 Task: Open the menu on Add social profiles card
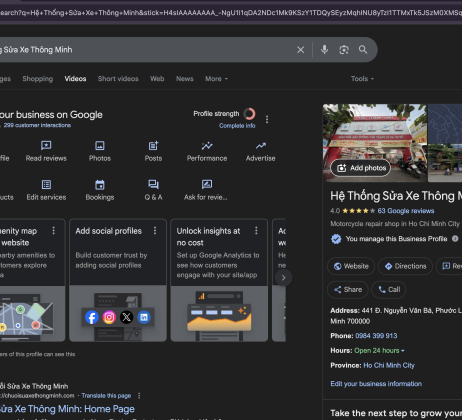155,230
